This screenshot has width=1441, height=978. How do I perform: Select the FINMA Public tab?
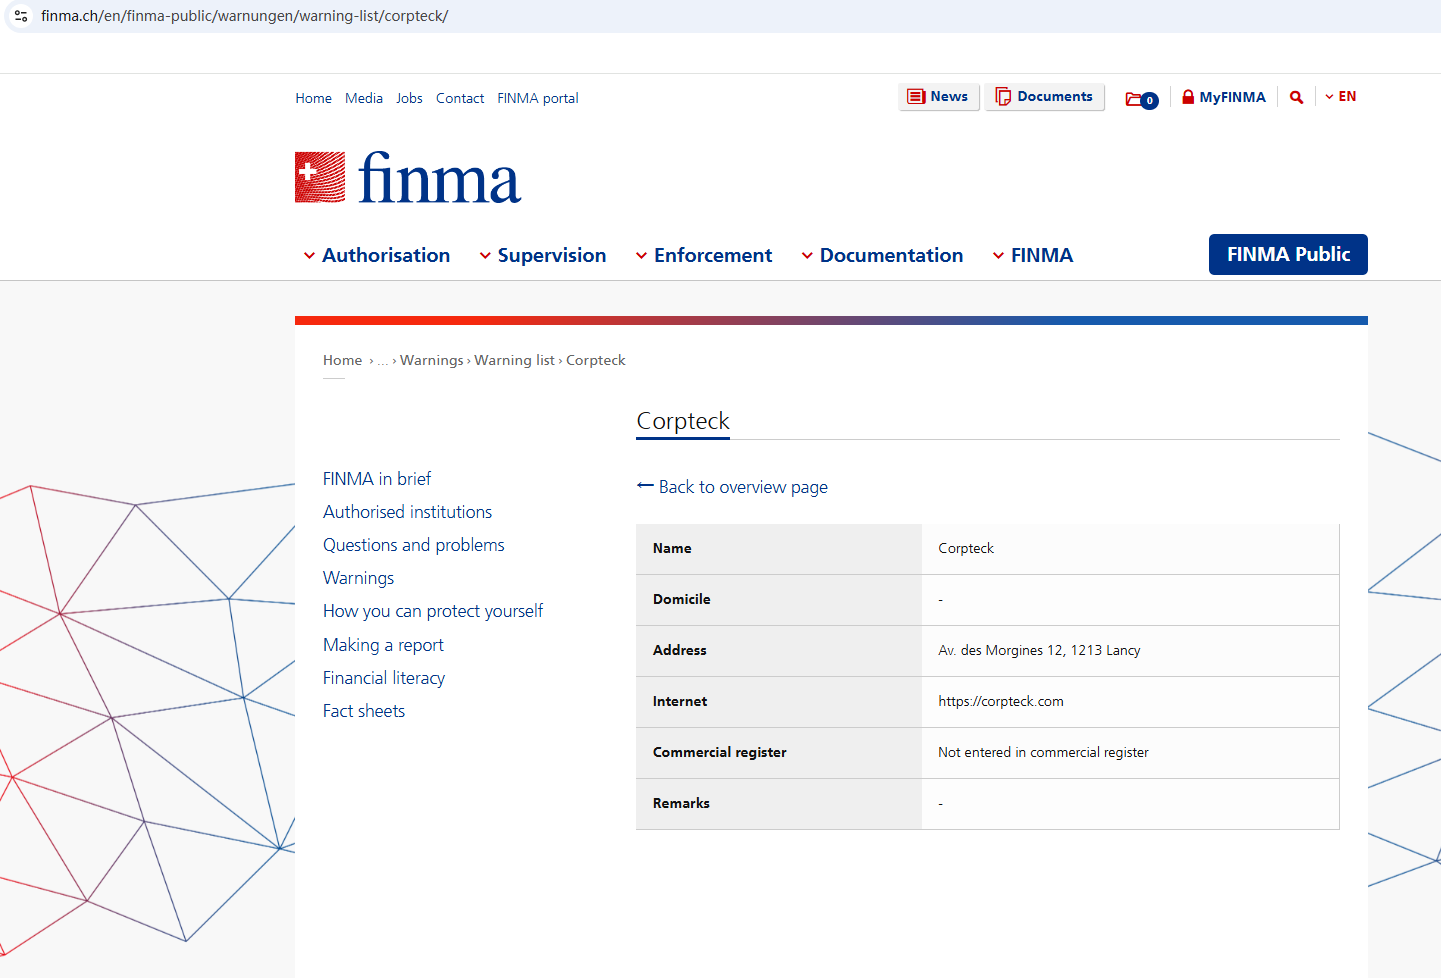point(1287,254)
